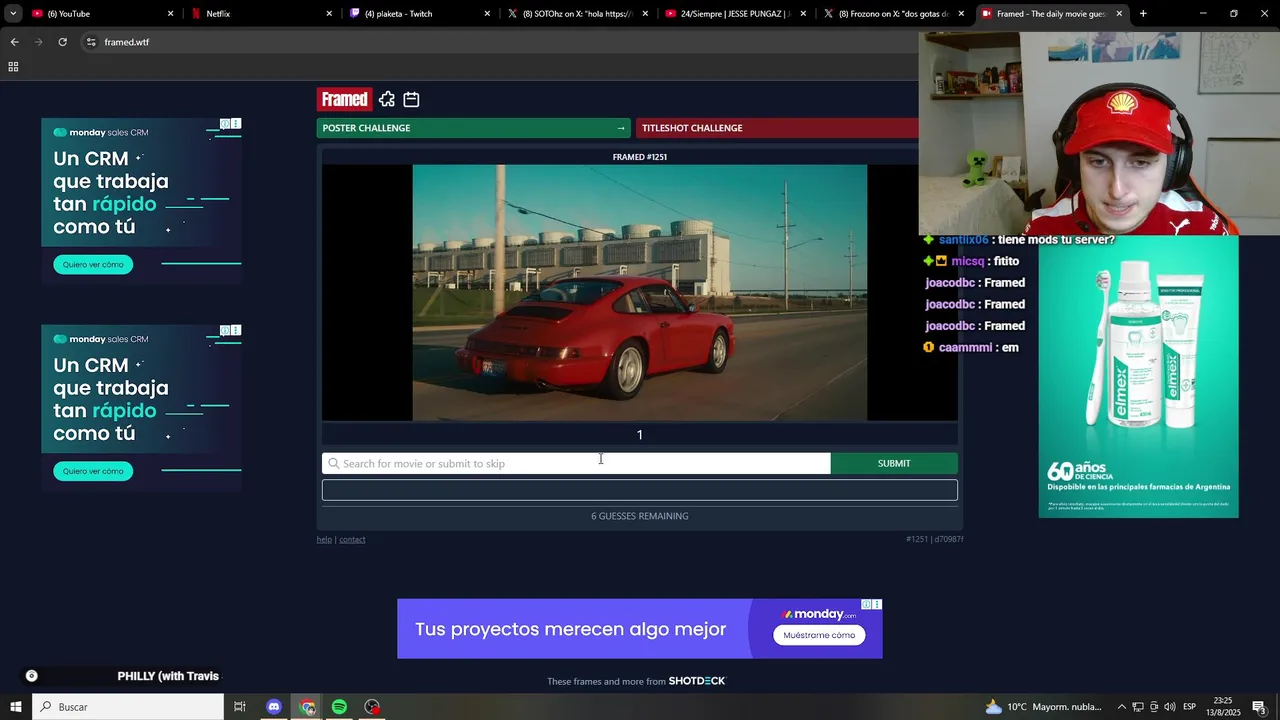Close the Netflix tab
The image size is (1280, 720).
pyautogui.click(x=329, y=14)
